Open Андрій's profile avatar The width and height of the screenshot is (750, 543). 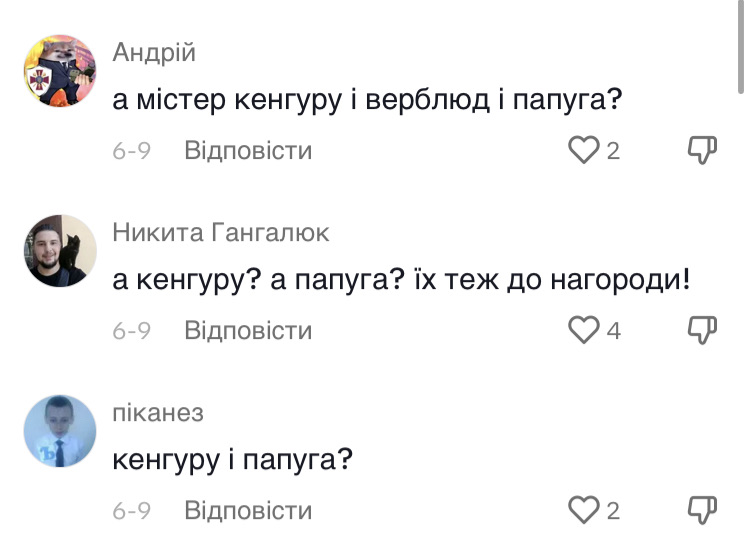pos(60,71)
